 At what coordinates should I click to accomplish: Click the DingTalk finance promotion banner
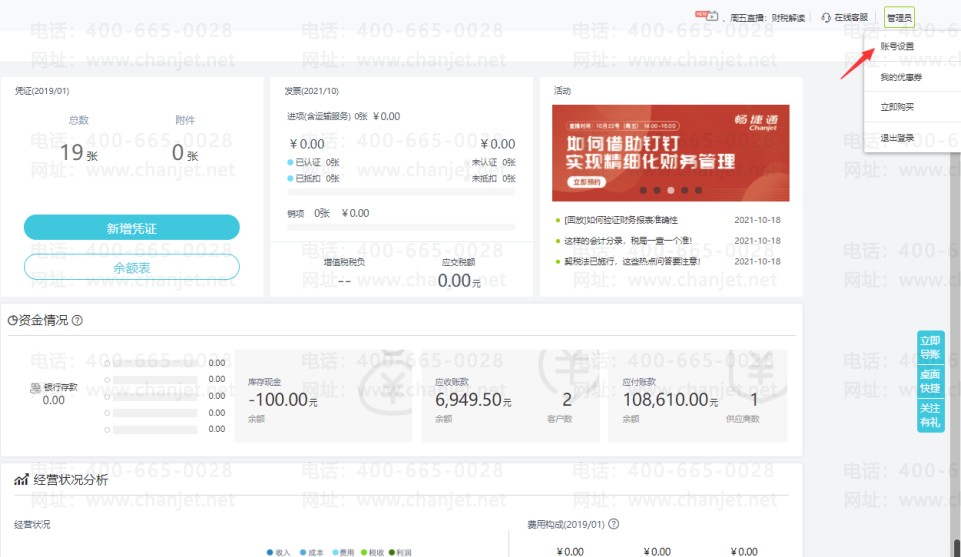coord(670,153)
